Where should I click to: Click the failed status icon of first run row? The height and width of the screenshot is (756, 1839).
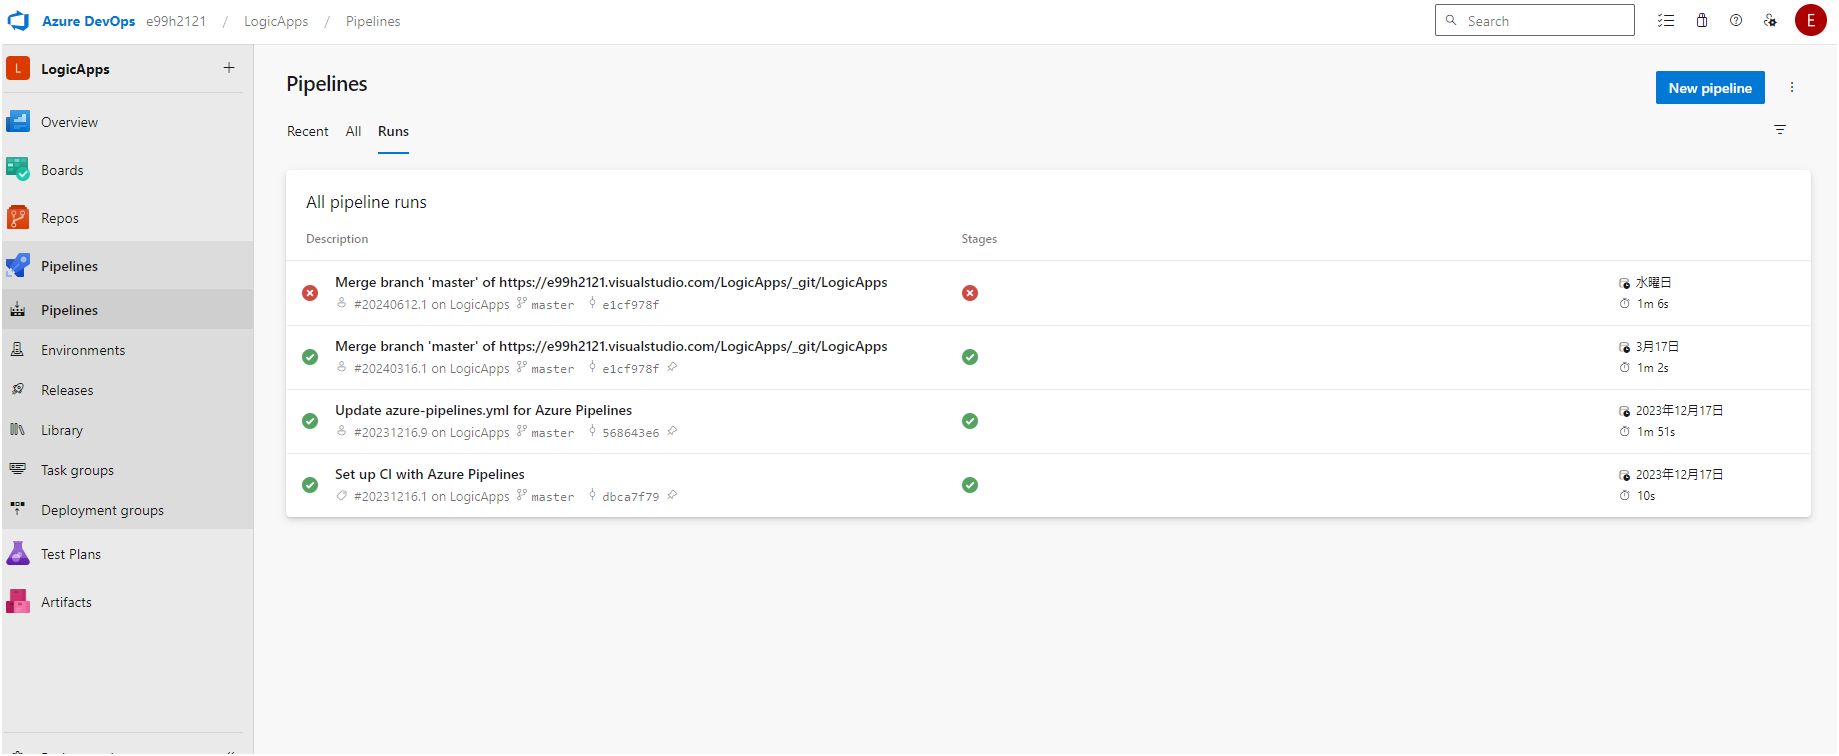tap(310, 293)
